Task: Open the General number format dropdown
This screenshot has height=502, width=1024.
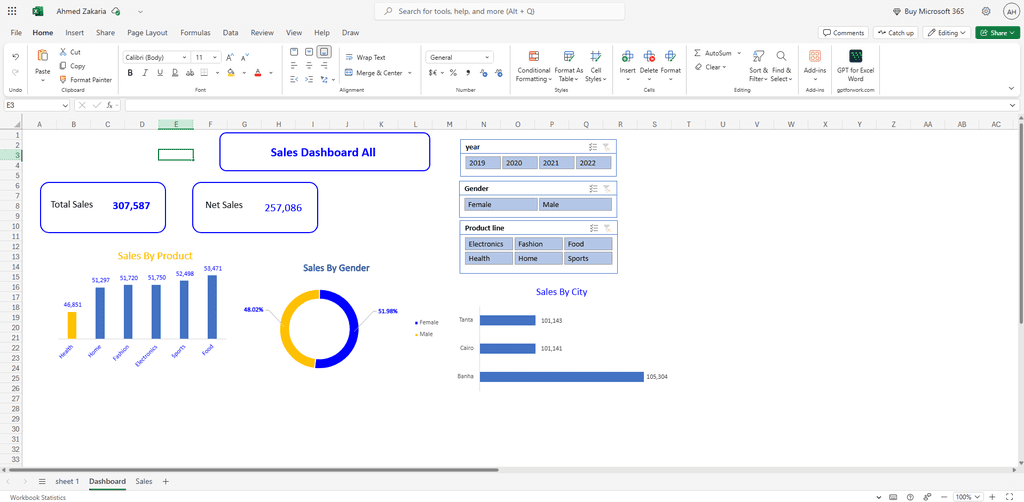Action: point(487,58)
